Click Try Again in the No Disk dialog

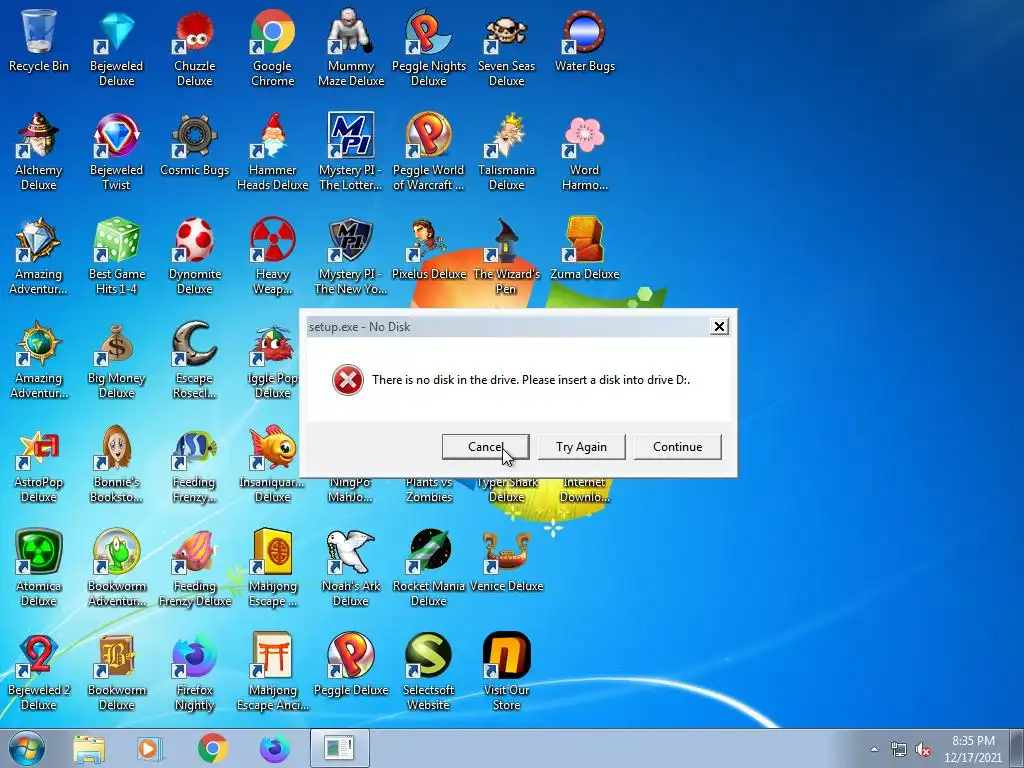[x=581, y=447]
